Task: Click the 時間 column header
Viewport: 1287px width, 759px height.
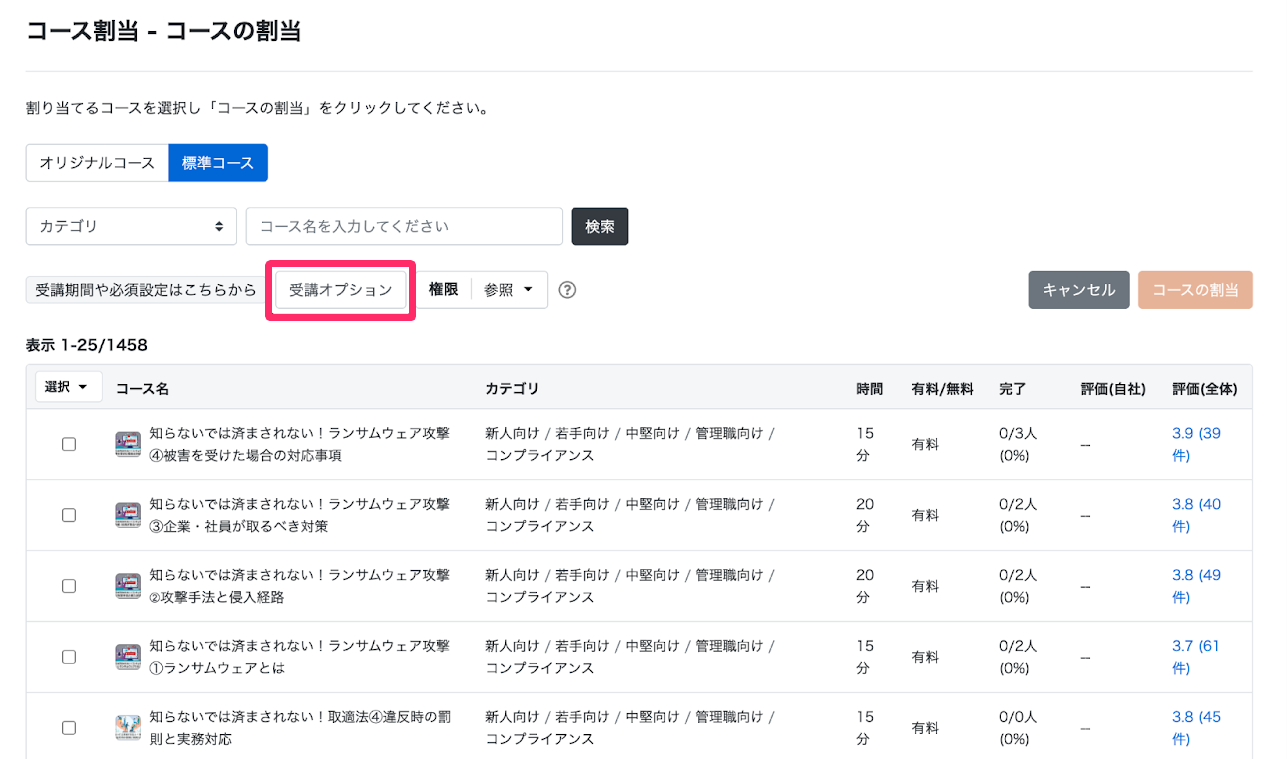Action: [870, 388]
